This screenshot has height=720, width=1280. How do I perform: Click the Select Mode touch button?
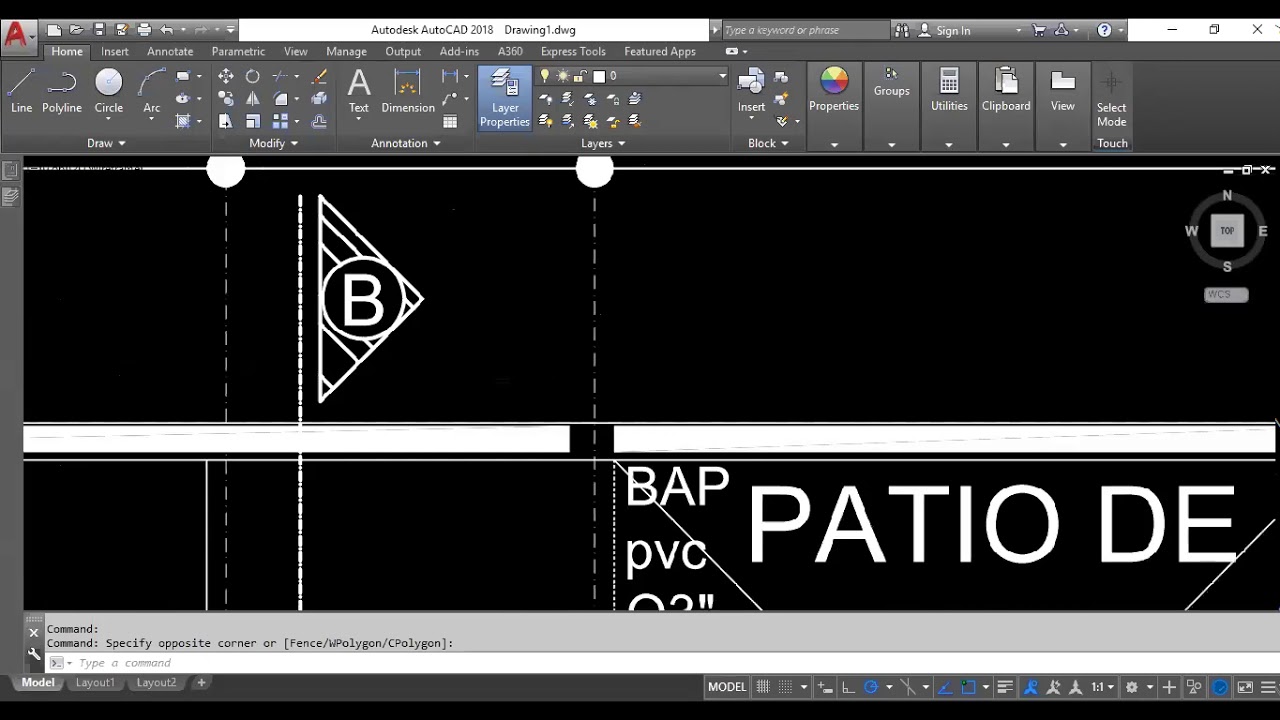point(1111,98)
